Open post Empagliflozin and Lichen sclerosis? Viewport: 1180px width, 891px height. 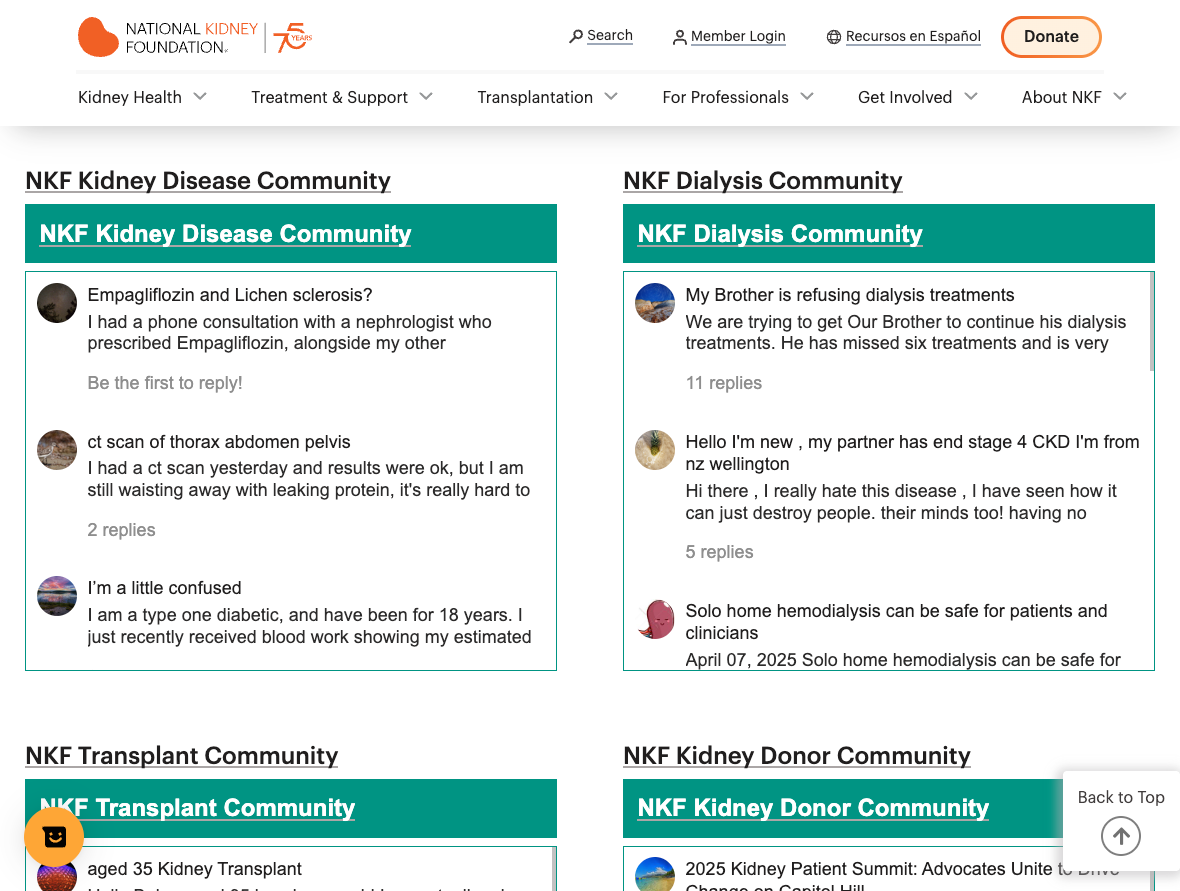(x=230, y=295)
